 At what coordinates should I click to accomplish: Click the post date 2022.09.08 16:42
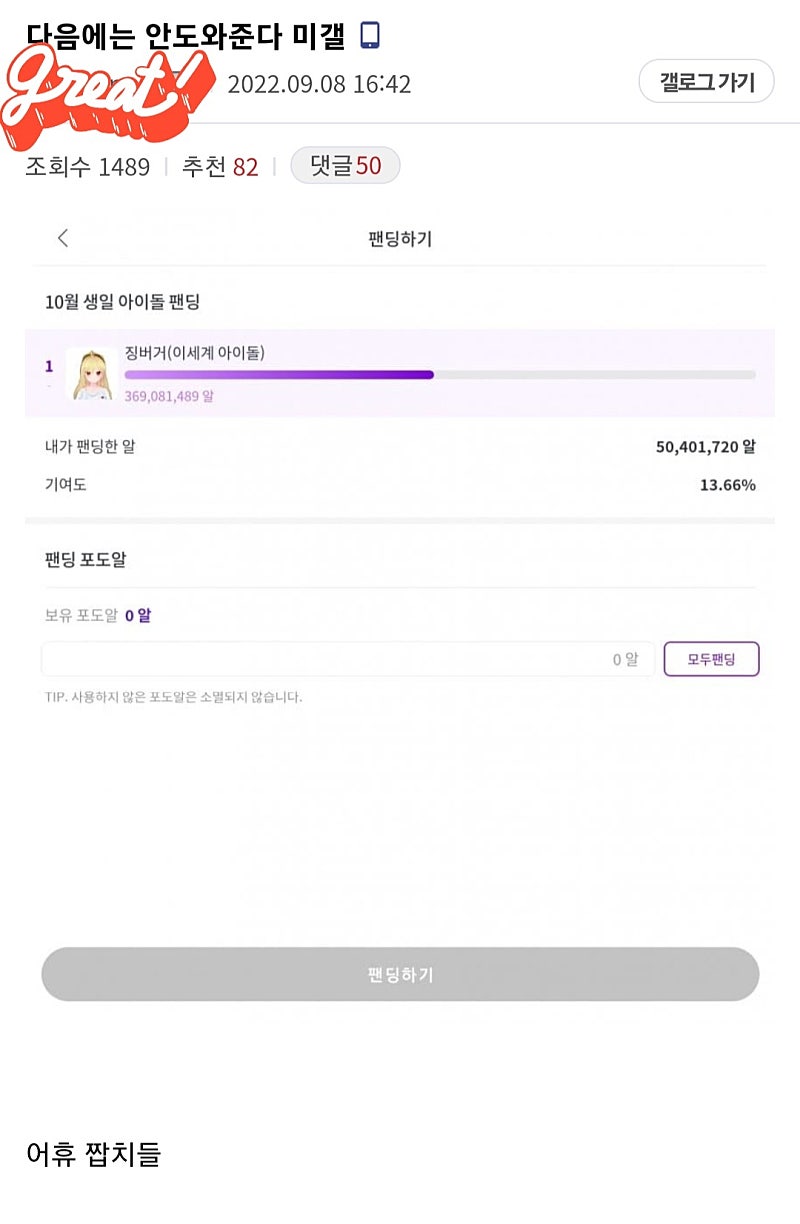click(x=319, y=84)
